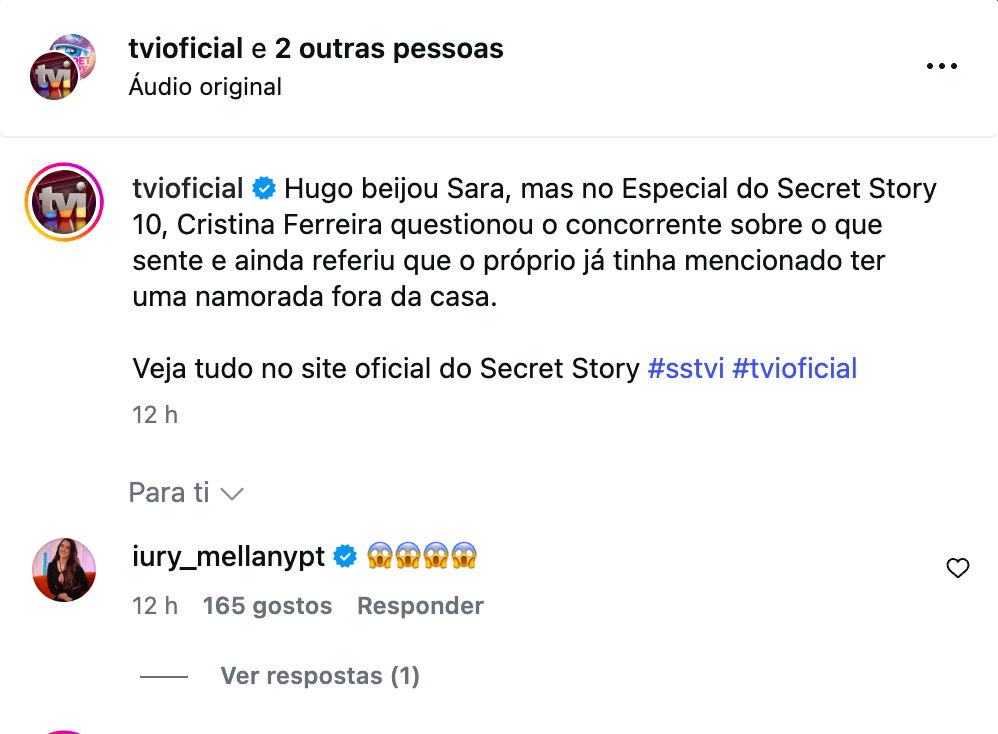Expand the 'Para ti' comment sorting dropdown
998x734 pixels.
coord(186,493)
